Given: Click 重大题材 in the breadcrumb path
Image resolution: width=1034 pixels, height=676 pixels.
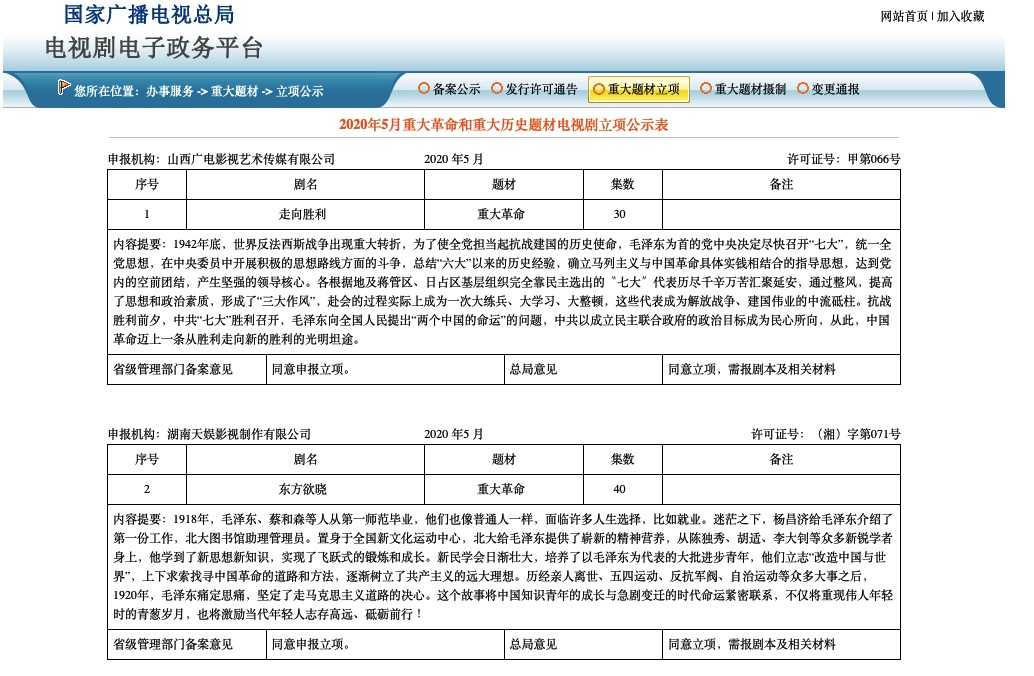Looking at the screenshot, I should pyautogui.click(x=234, y=91).
